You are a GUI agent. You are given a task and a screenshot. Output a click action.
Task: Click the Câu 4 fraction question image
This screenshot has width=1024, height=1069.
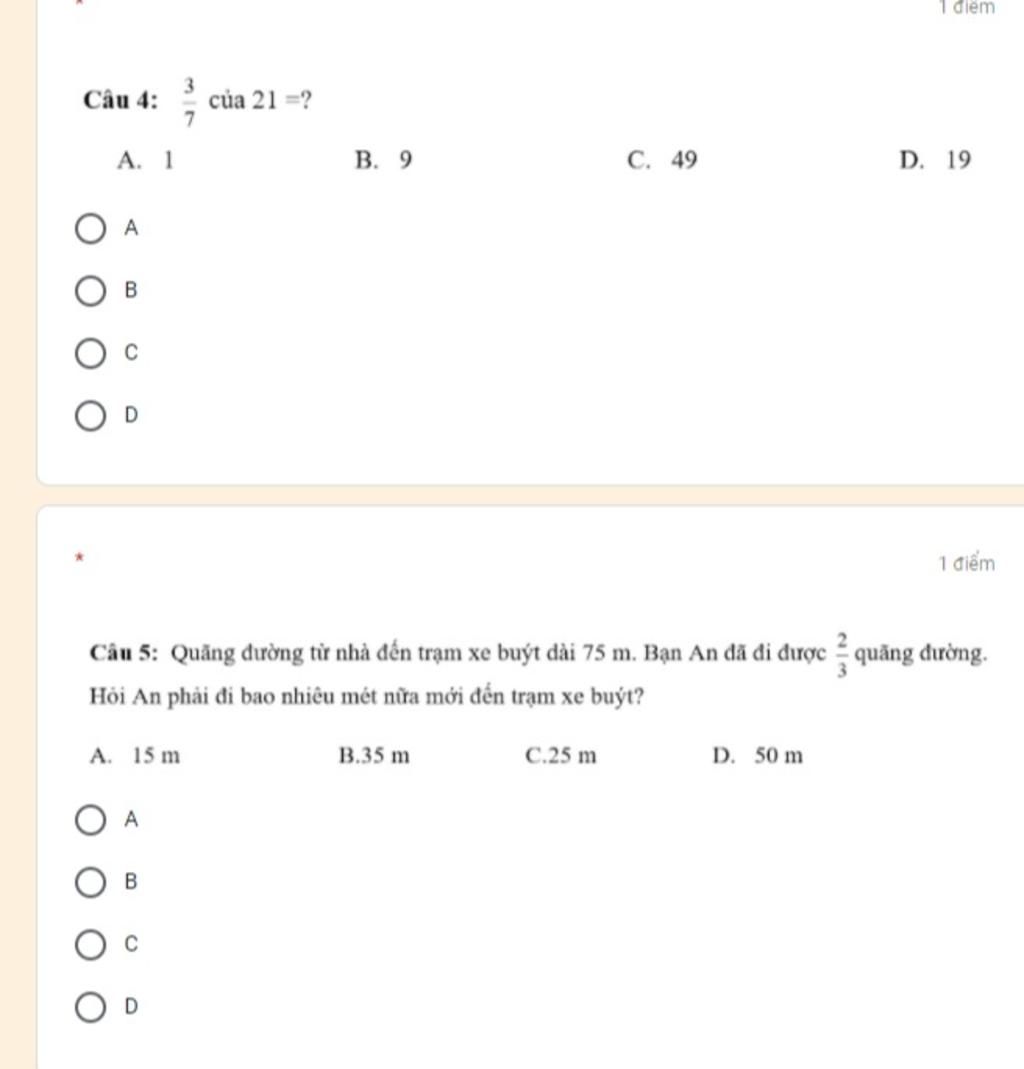click(527, 124)
